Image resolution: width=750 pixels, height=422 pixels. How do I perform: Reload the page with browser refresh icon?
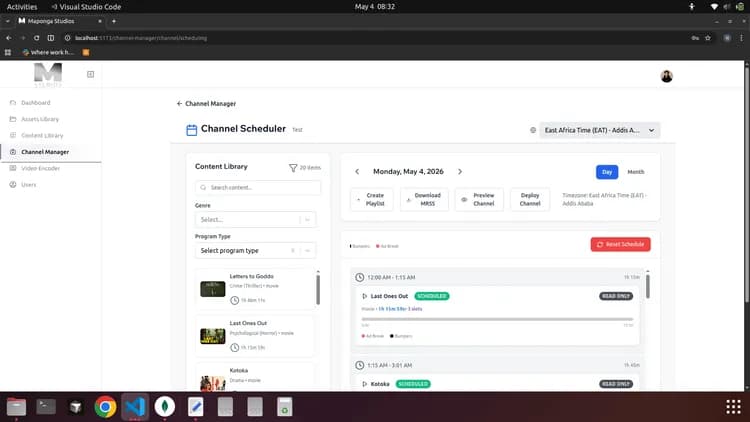point(36,38)
